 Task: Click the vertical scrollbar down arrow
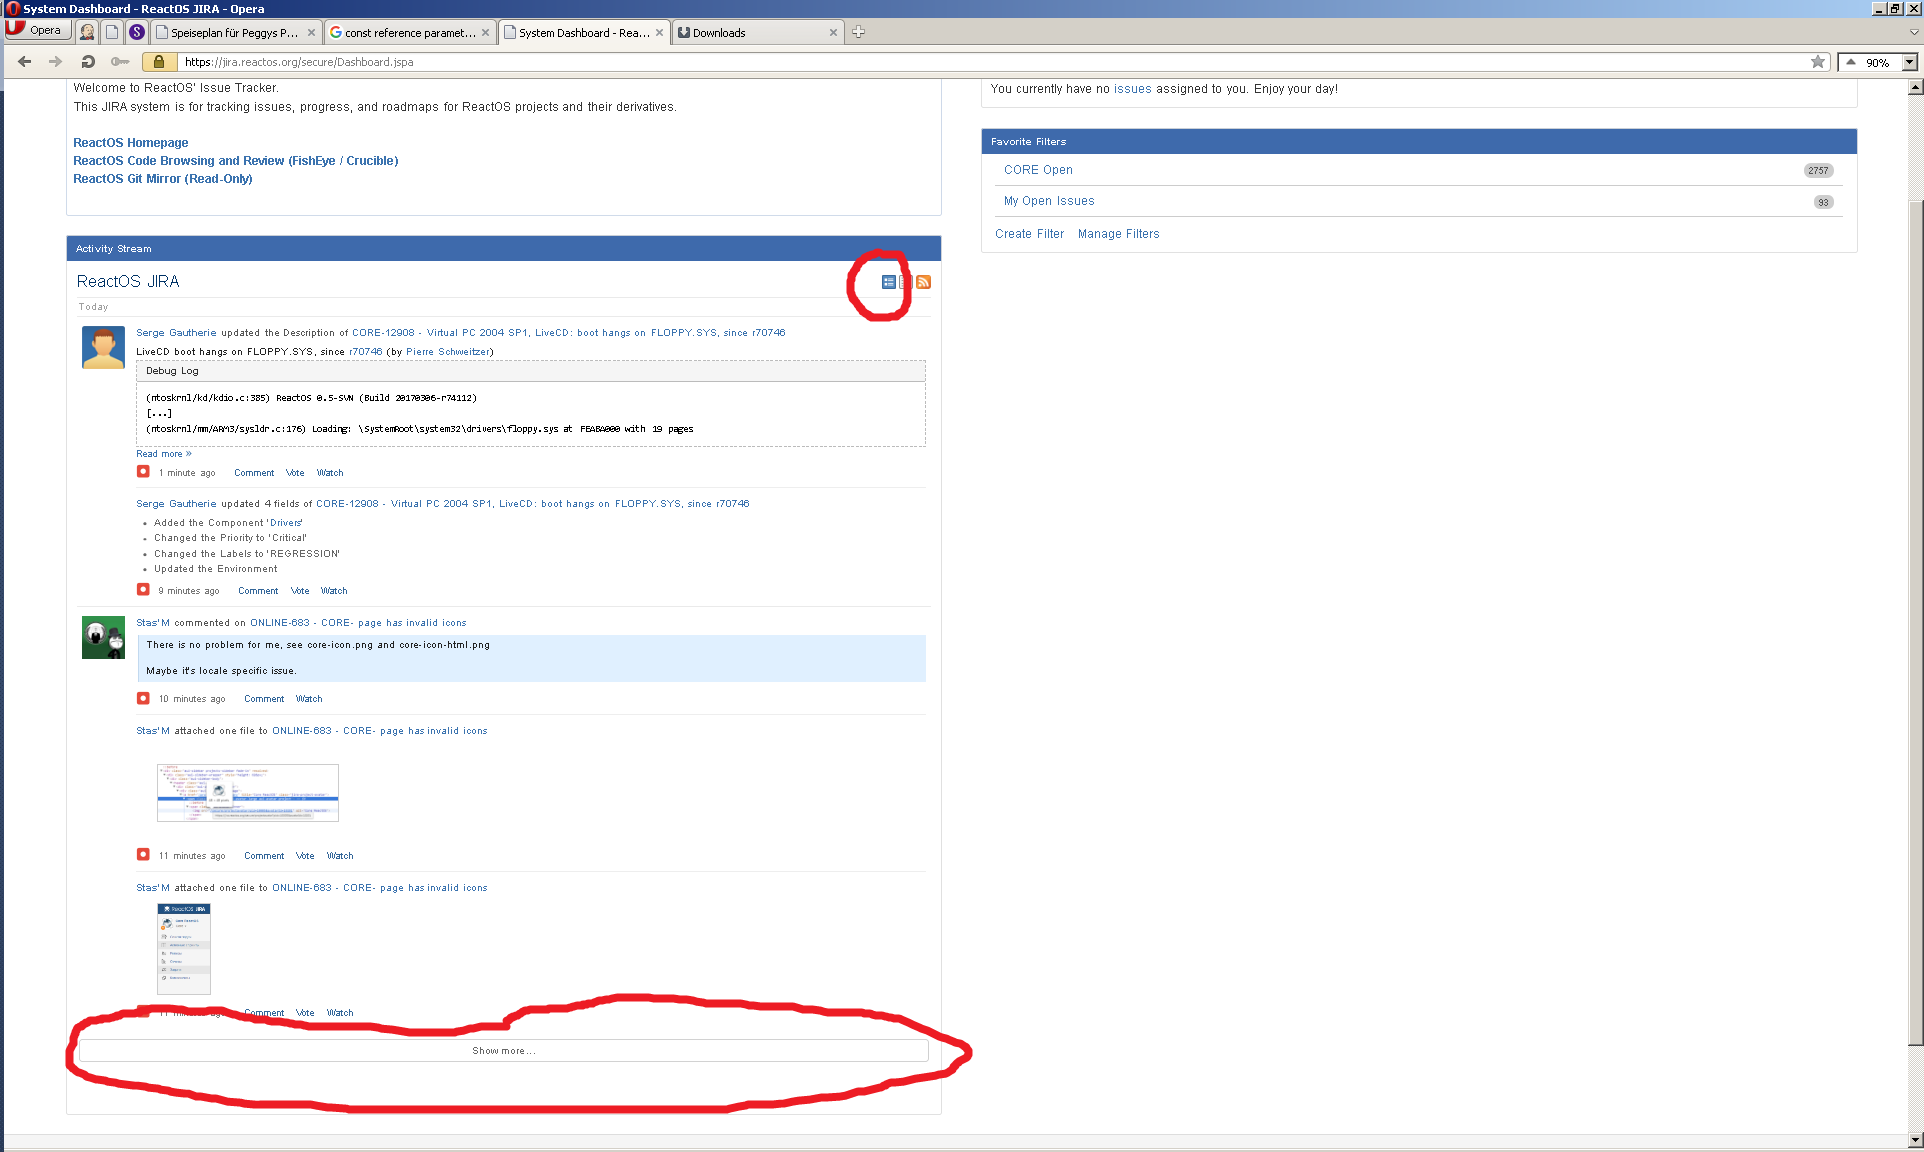click(x=1915, y=1140)
